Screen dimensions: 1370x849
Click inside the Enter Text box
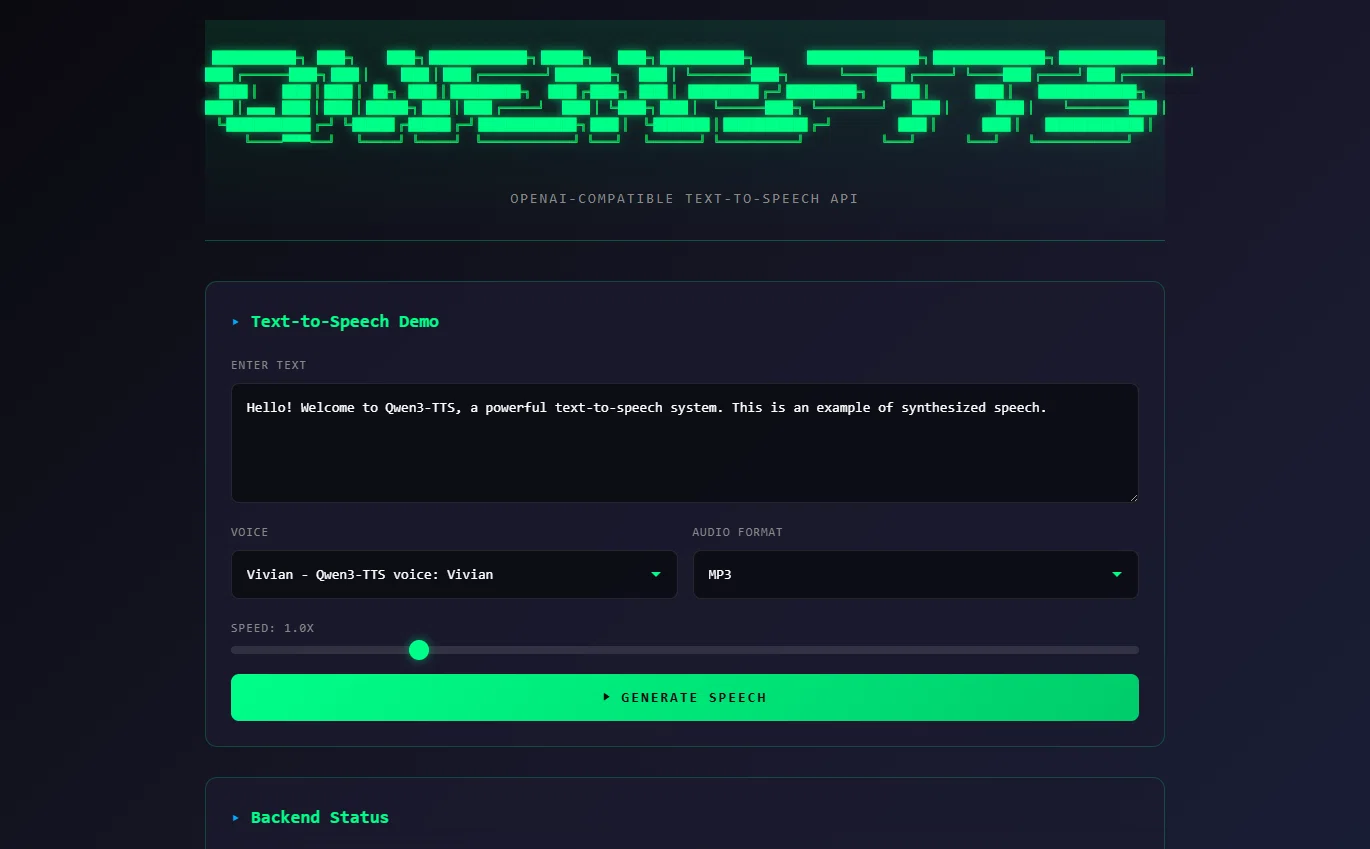click(x=684, y=443)
